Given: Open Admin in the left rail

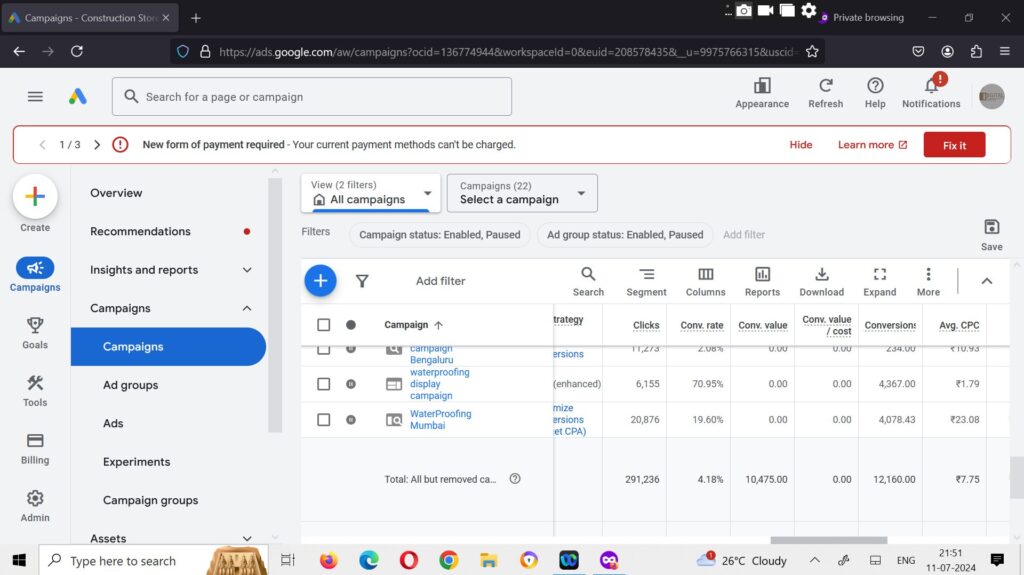Looking at the screenshot, I should point(35,506).
